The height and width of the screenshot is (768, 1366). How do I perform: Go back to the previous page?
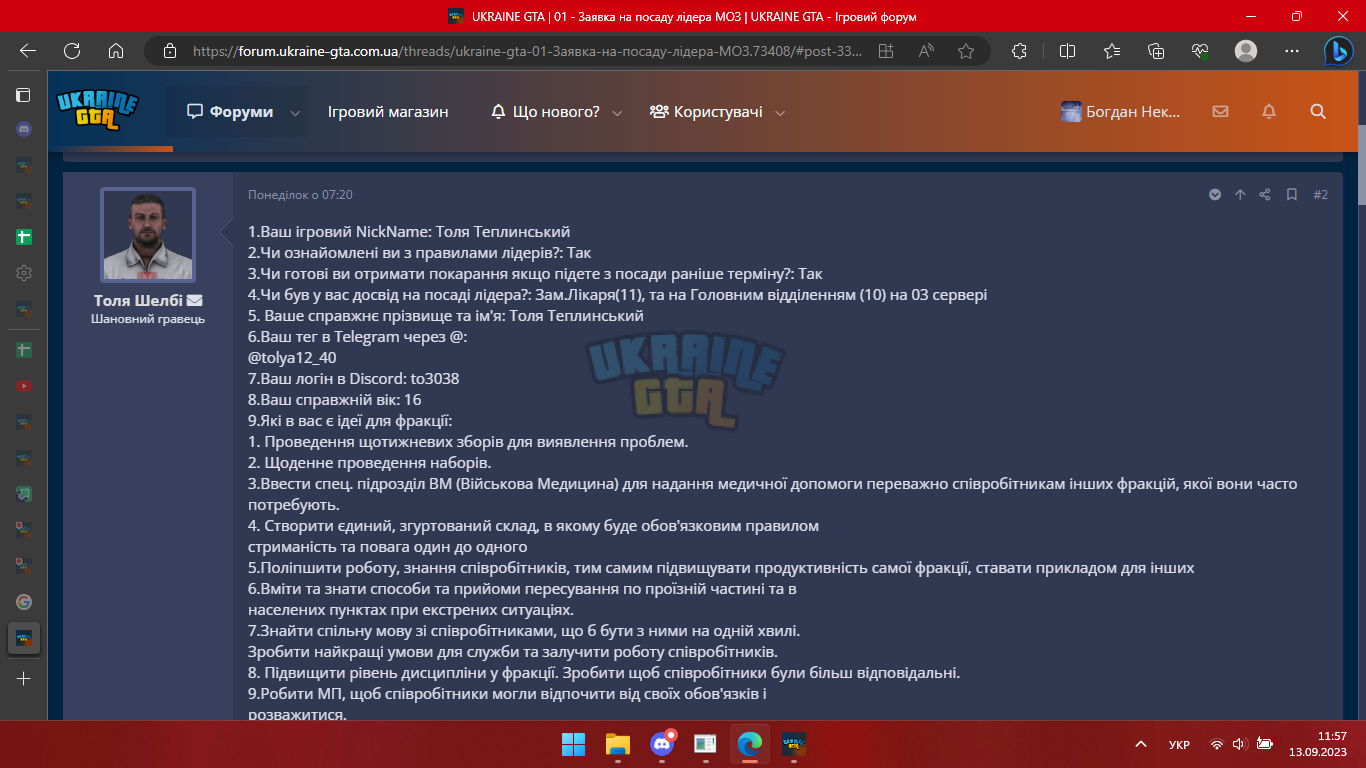coord(28,51)
